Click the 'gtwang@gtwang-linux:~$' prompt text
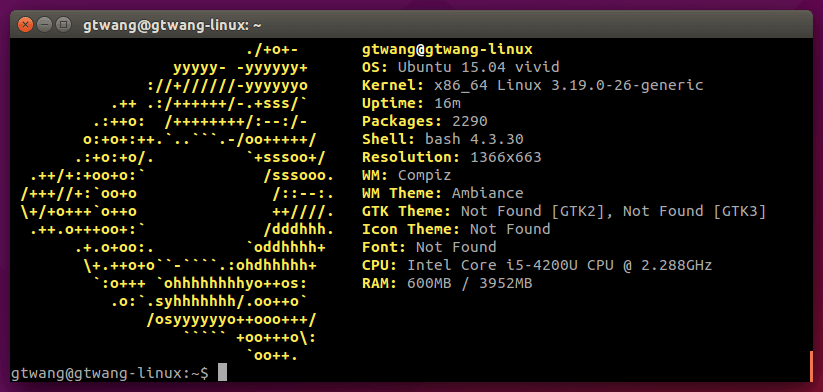 click(x=109, y=373)
